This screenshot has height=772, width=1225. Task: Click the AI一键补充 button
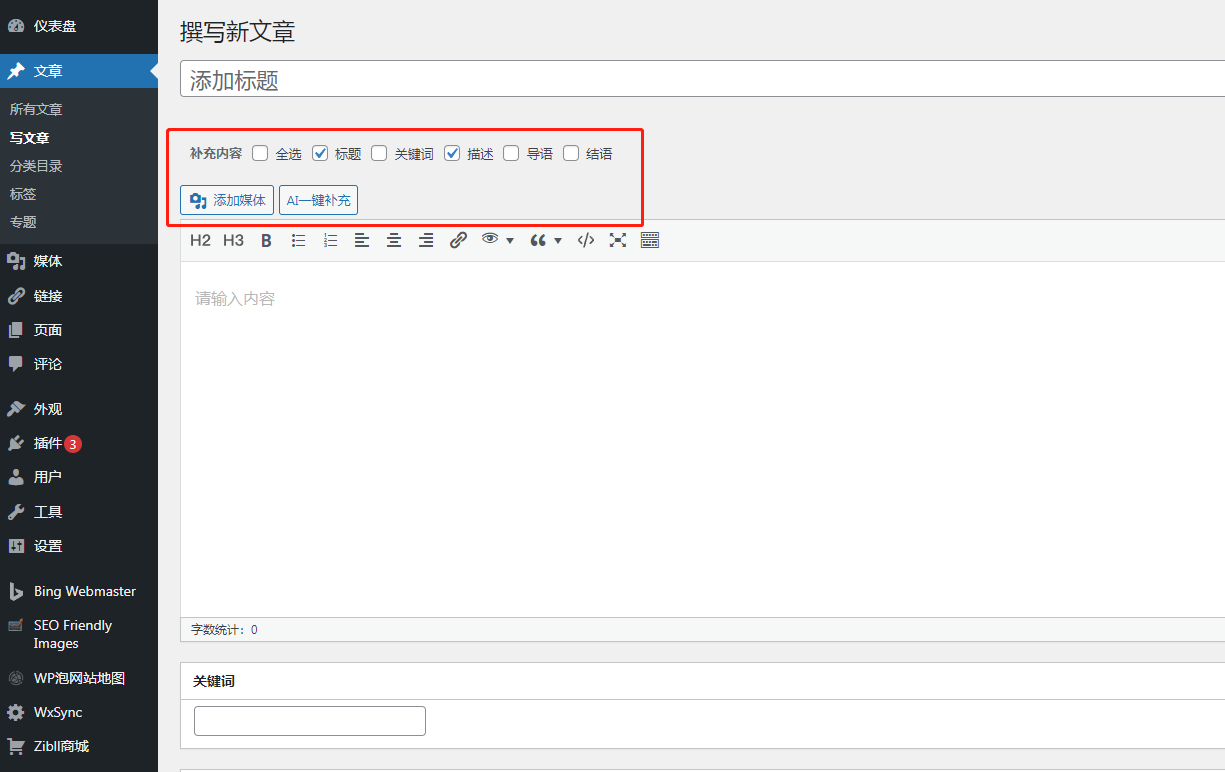click(x=318, y=200)
